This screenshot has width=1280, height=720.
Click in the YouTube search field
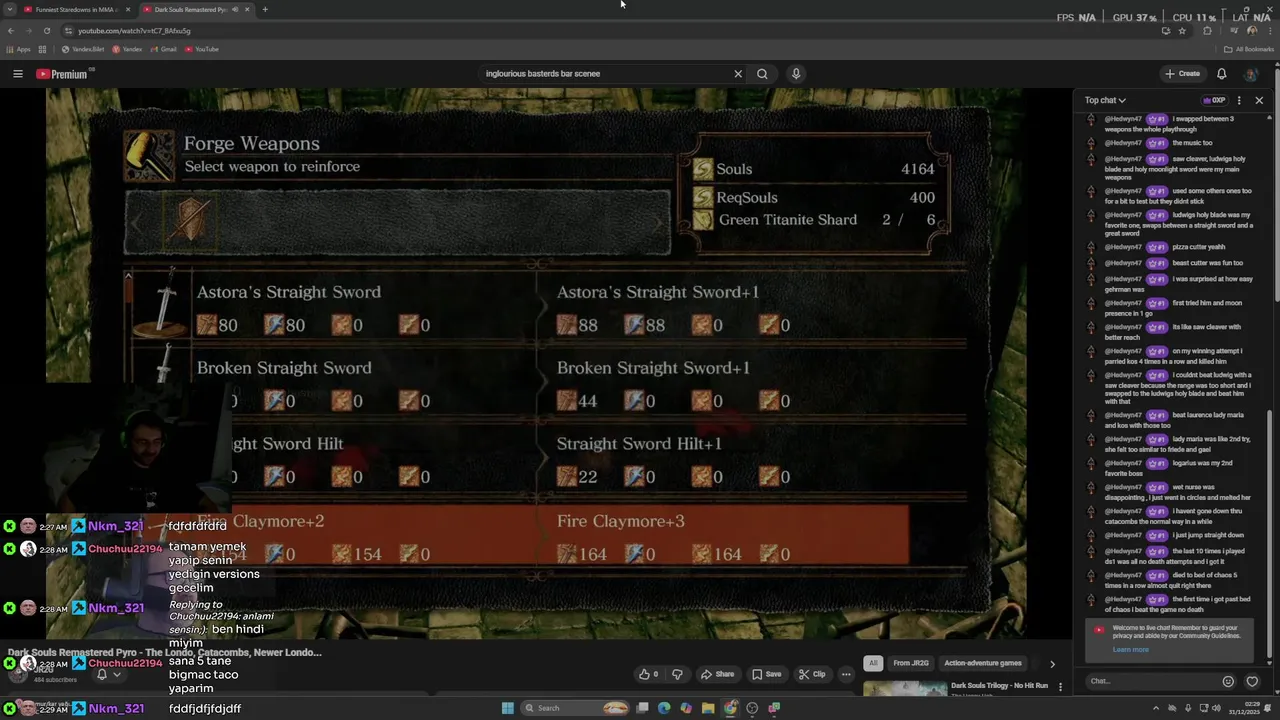click(x=605, y=73)
